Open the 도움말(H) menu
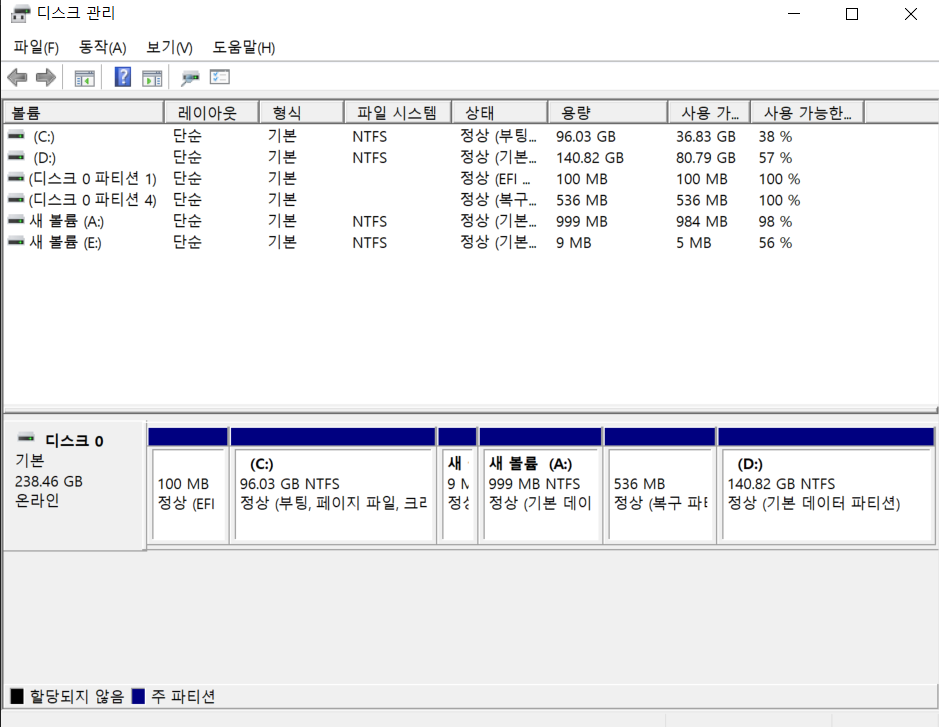Image resolution: width=939 pixels, height=727 pixels. (x=244, y=47)
